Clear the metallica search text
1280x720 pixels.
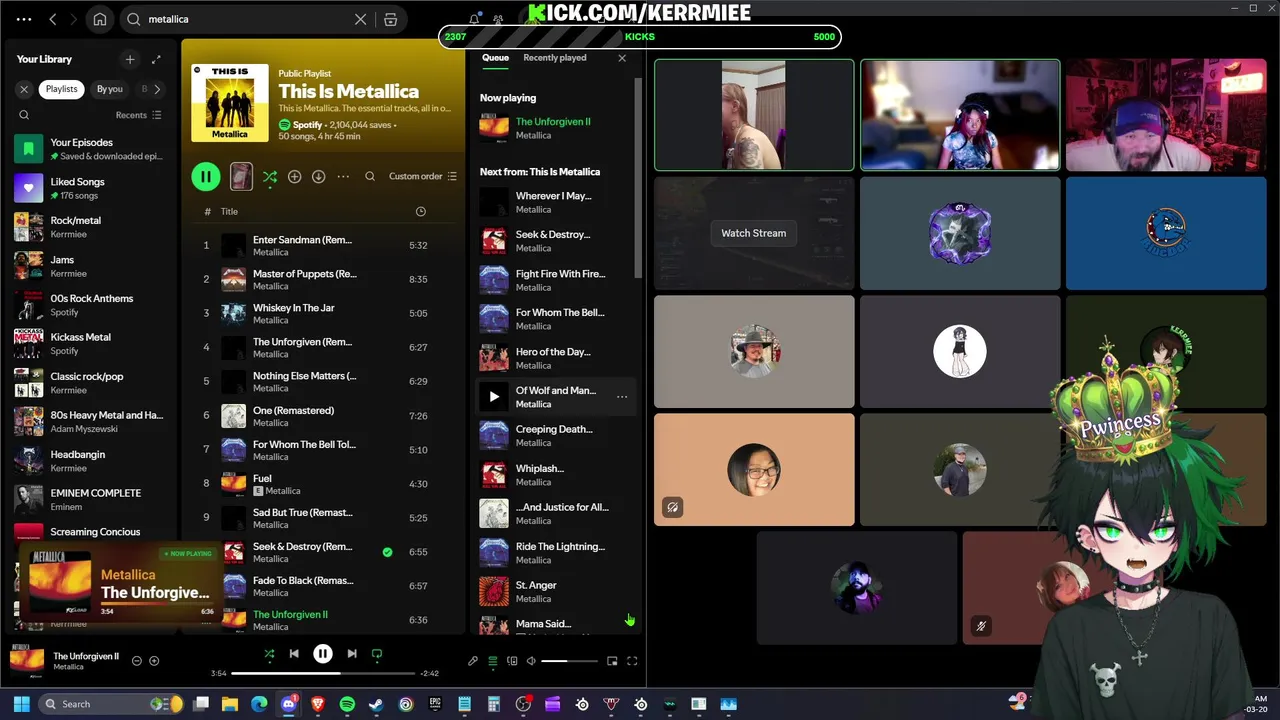[x=361, y=19]
